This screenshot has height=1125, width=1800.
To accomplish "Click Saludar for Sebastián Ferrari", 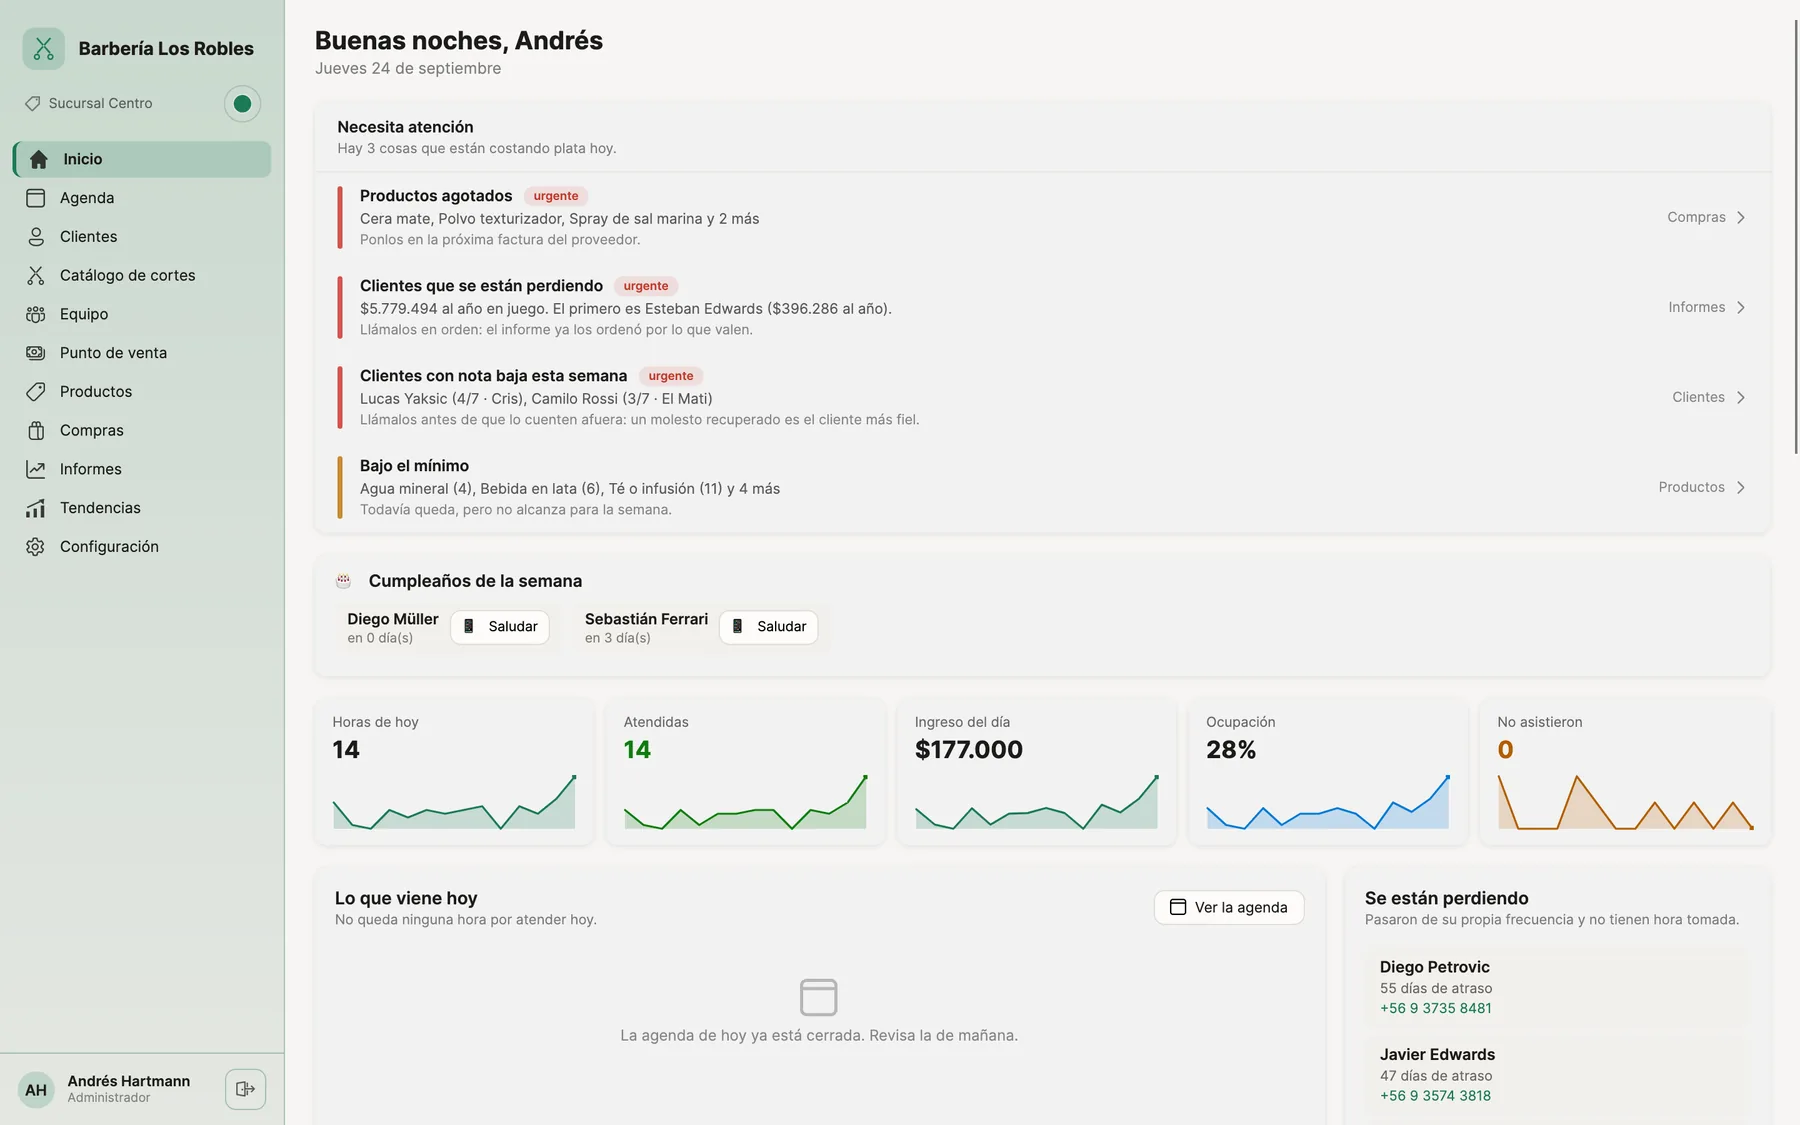I will click(769, 627).
